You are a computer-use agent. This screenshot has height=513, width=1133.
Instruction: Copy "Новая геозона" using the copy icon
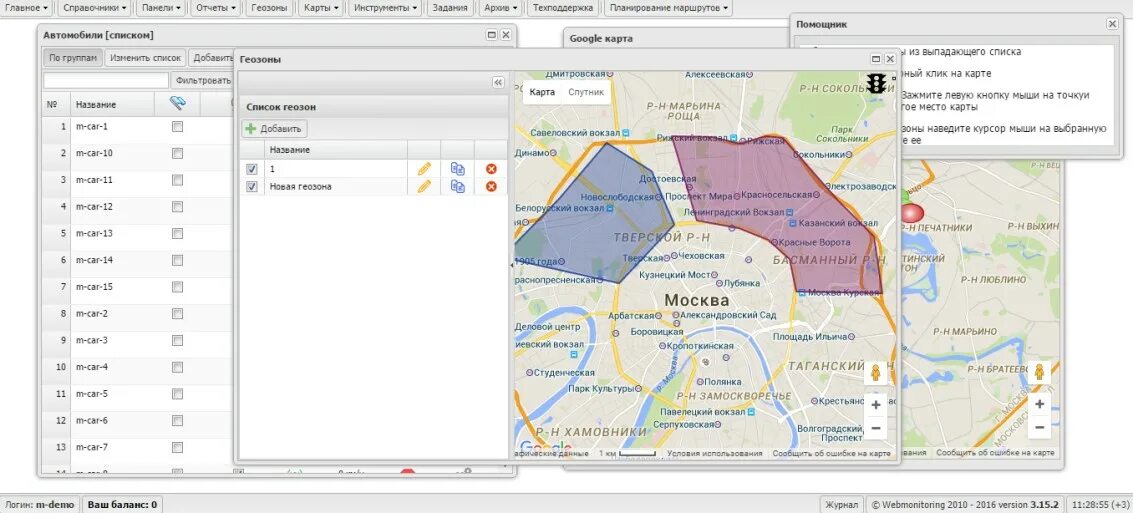coord(458,186)
